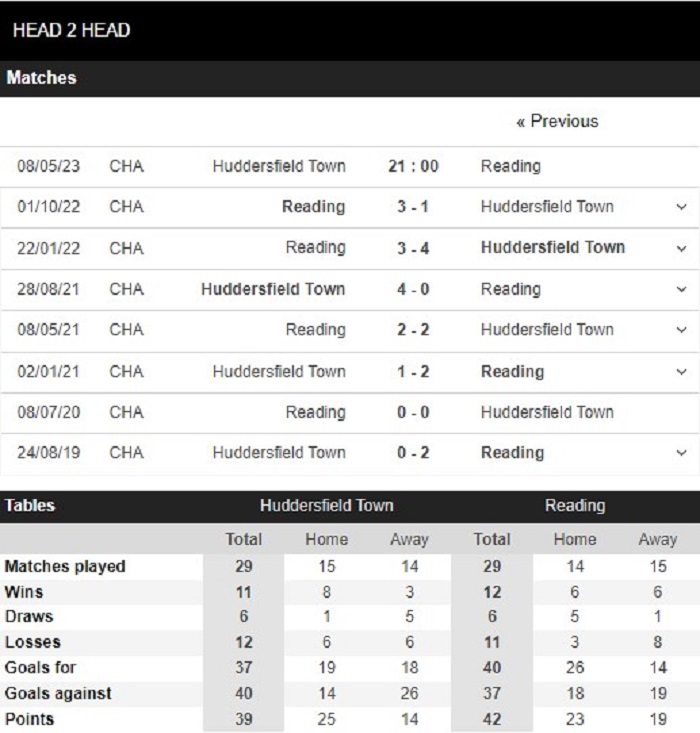This screenshot has height=733, width=700.
Task: Open the 3 - 4 score result
Action: [413, 248]
